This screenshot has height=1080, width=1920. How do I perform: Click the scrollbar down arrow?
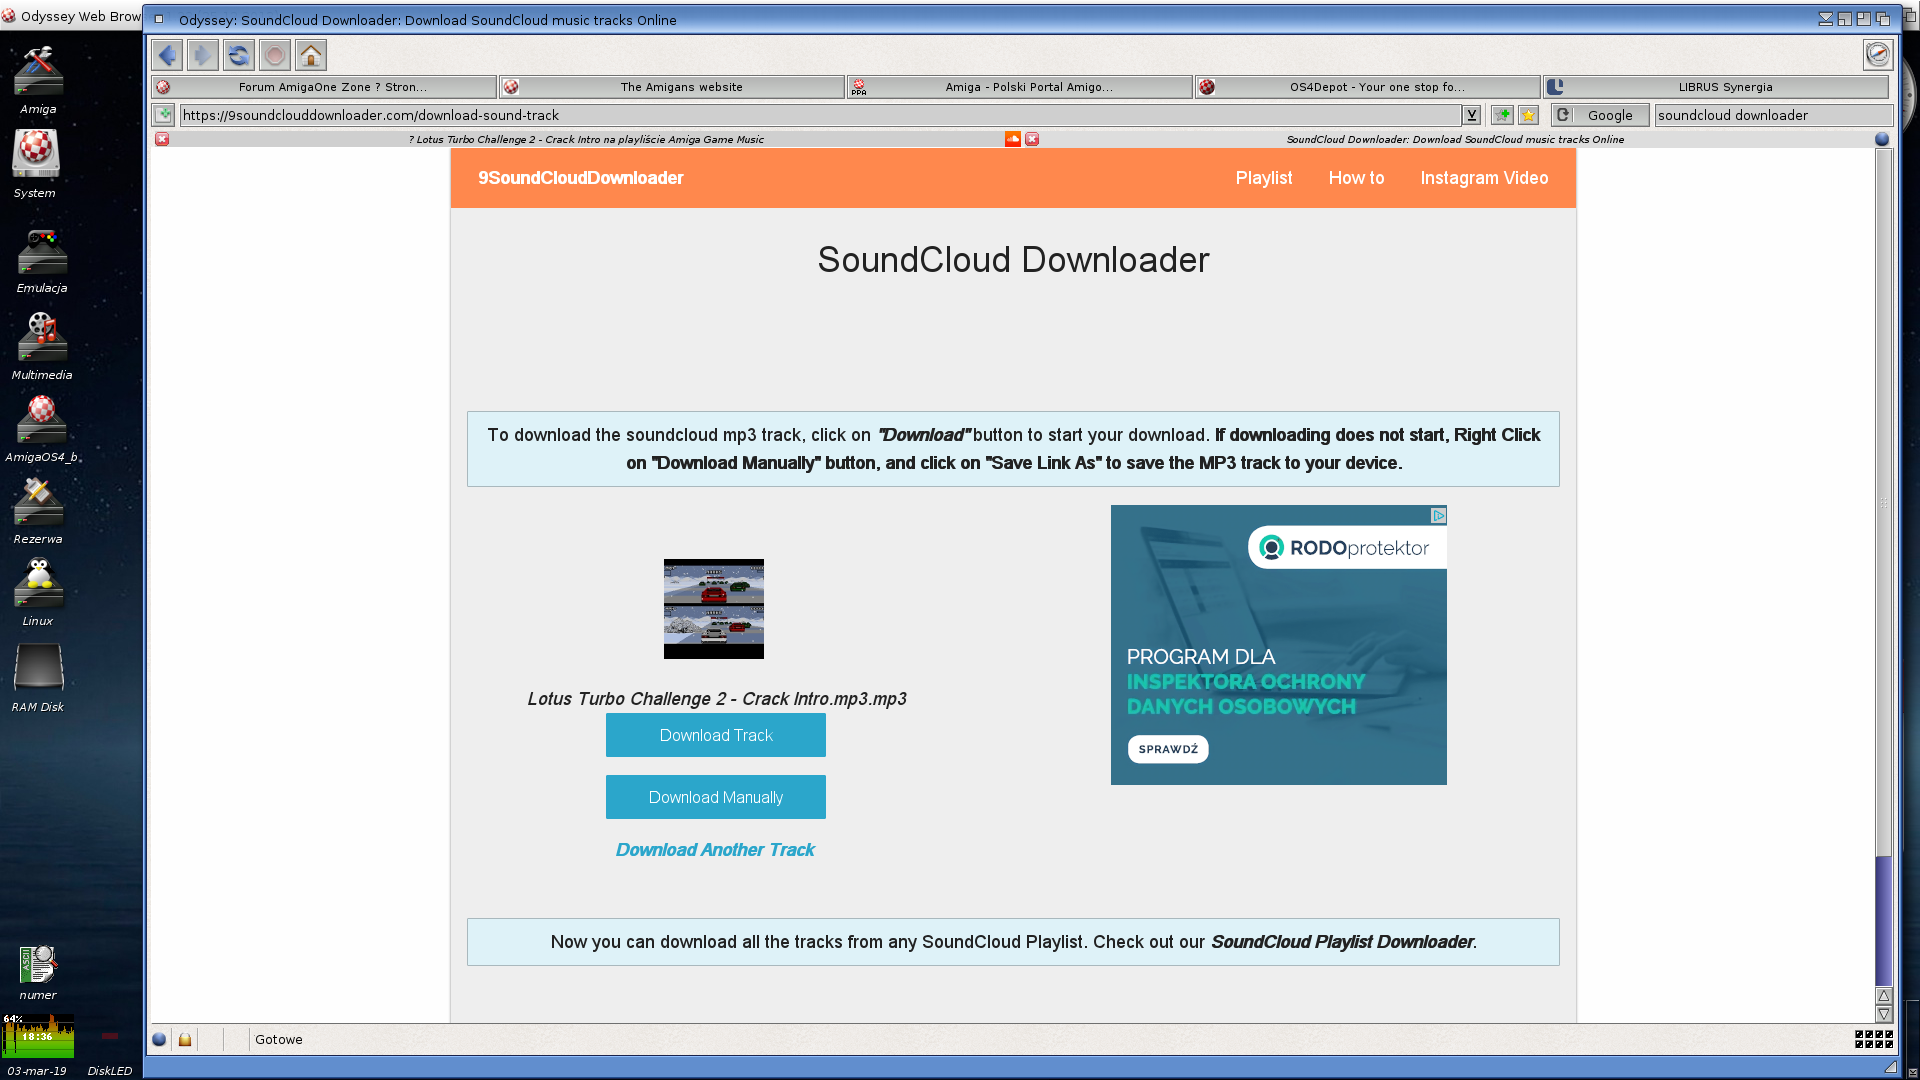tap(1883, 1013)
